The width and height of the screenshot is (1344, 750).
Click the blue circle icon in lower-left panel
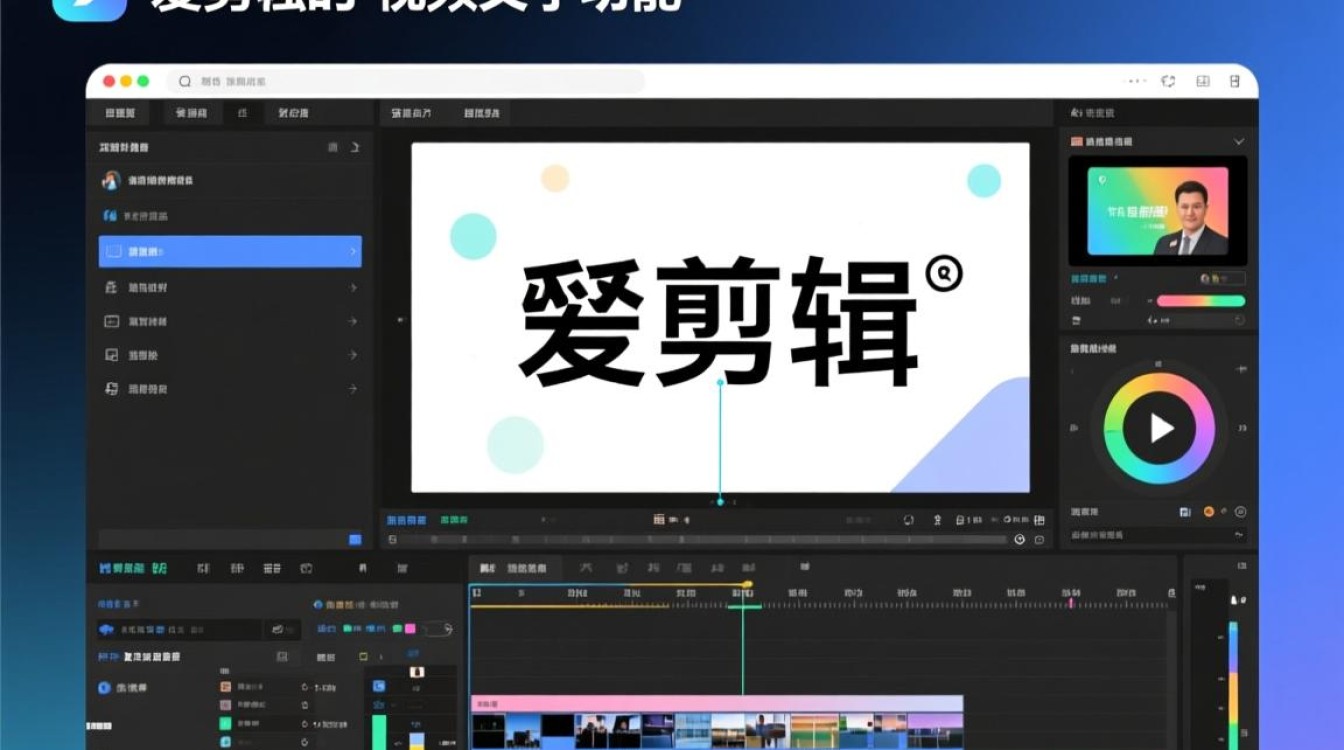[104, 688]
